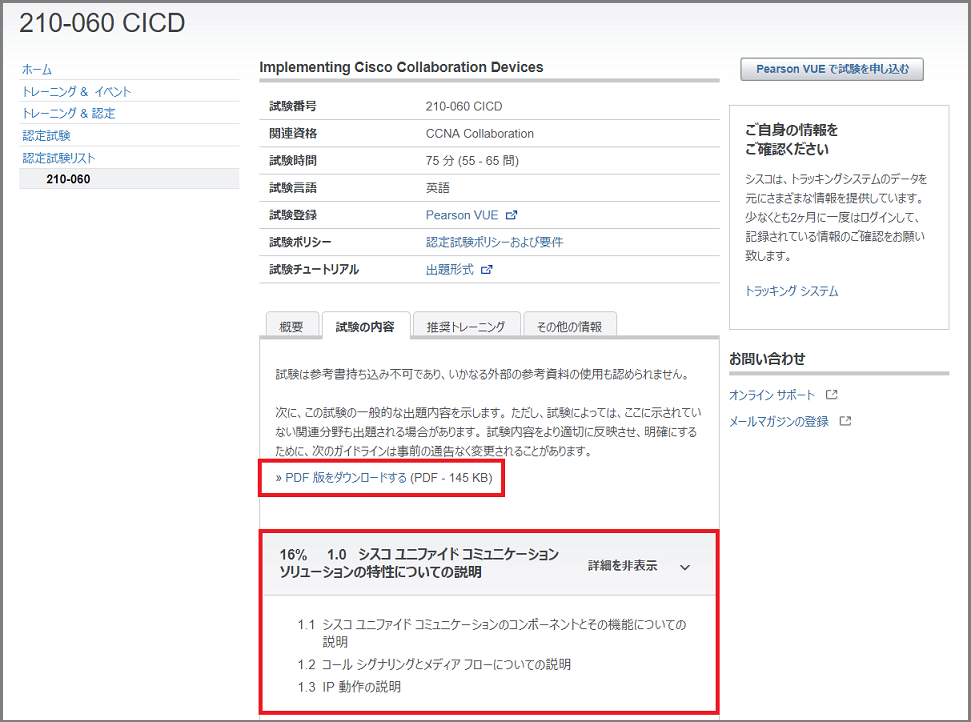The height and width of the screenshot is (722, 971).
Task: Click 詳細を非表示 to hide details
Action: (x=622, y=565)
